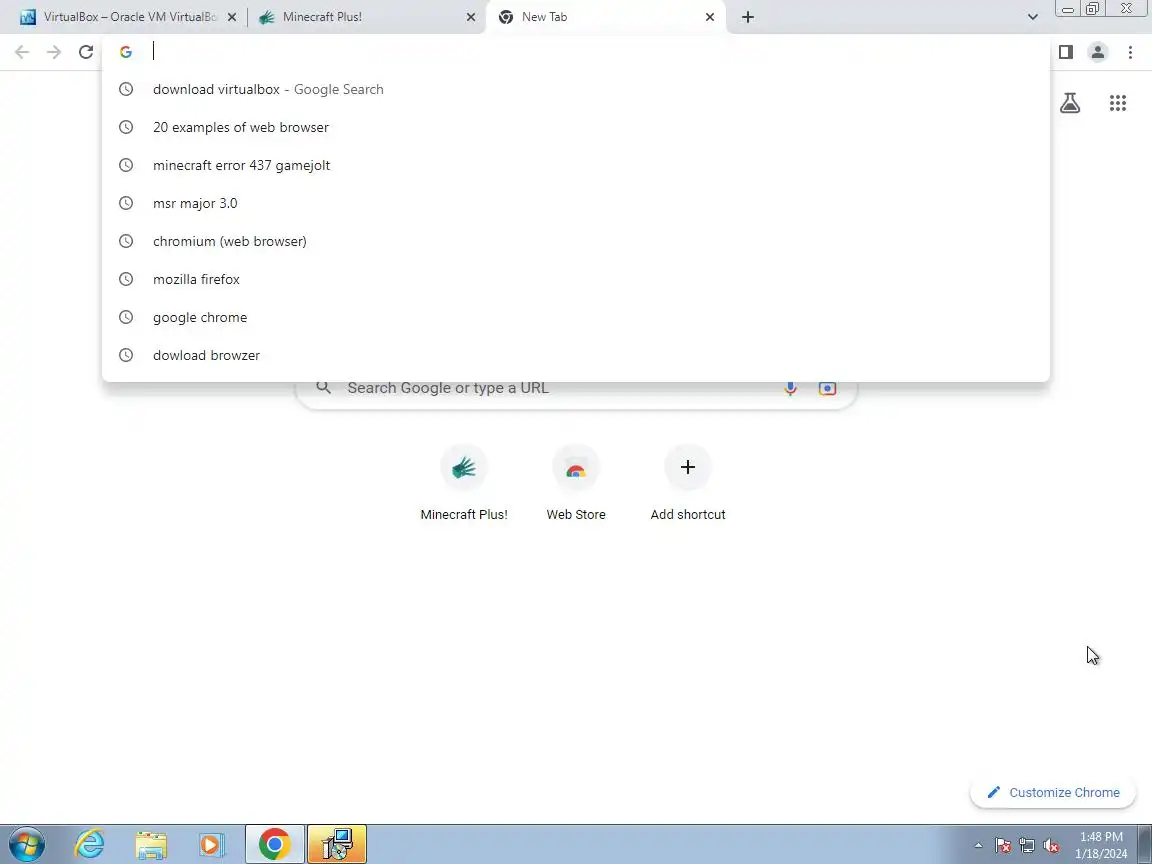Click the forward navigation arrow
Screen dimensions: 1152x864
(54, 51)
